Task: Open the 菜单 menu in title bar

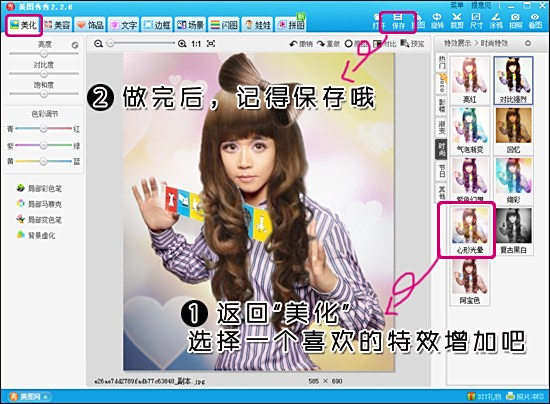Action: point(457,5)
